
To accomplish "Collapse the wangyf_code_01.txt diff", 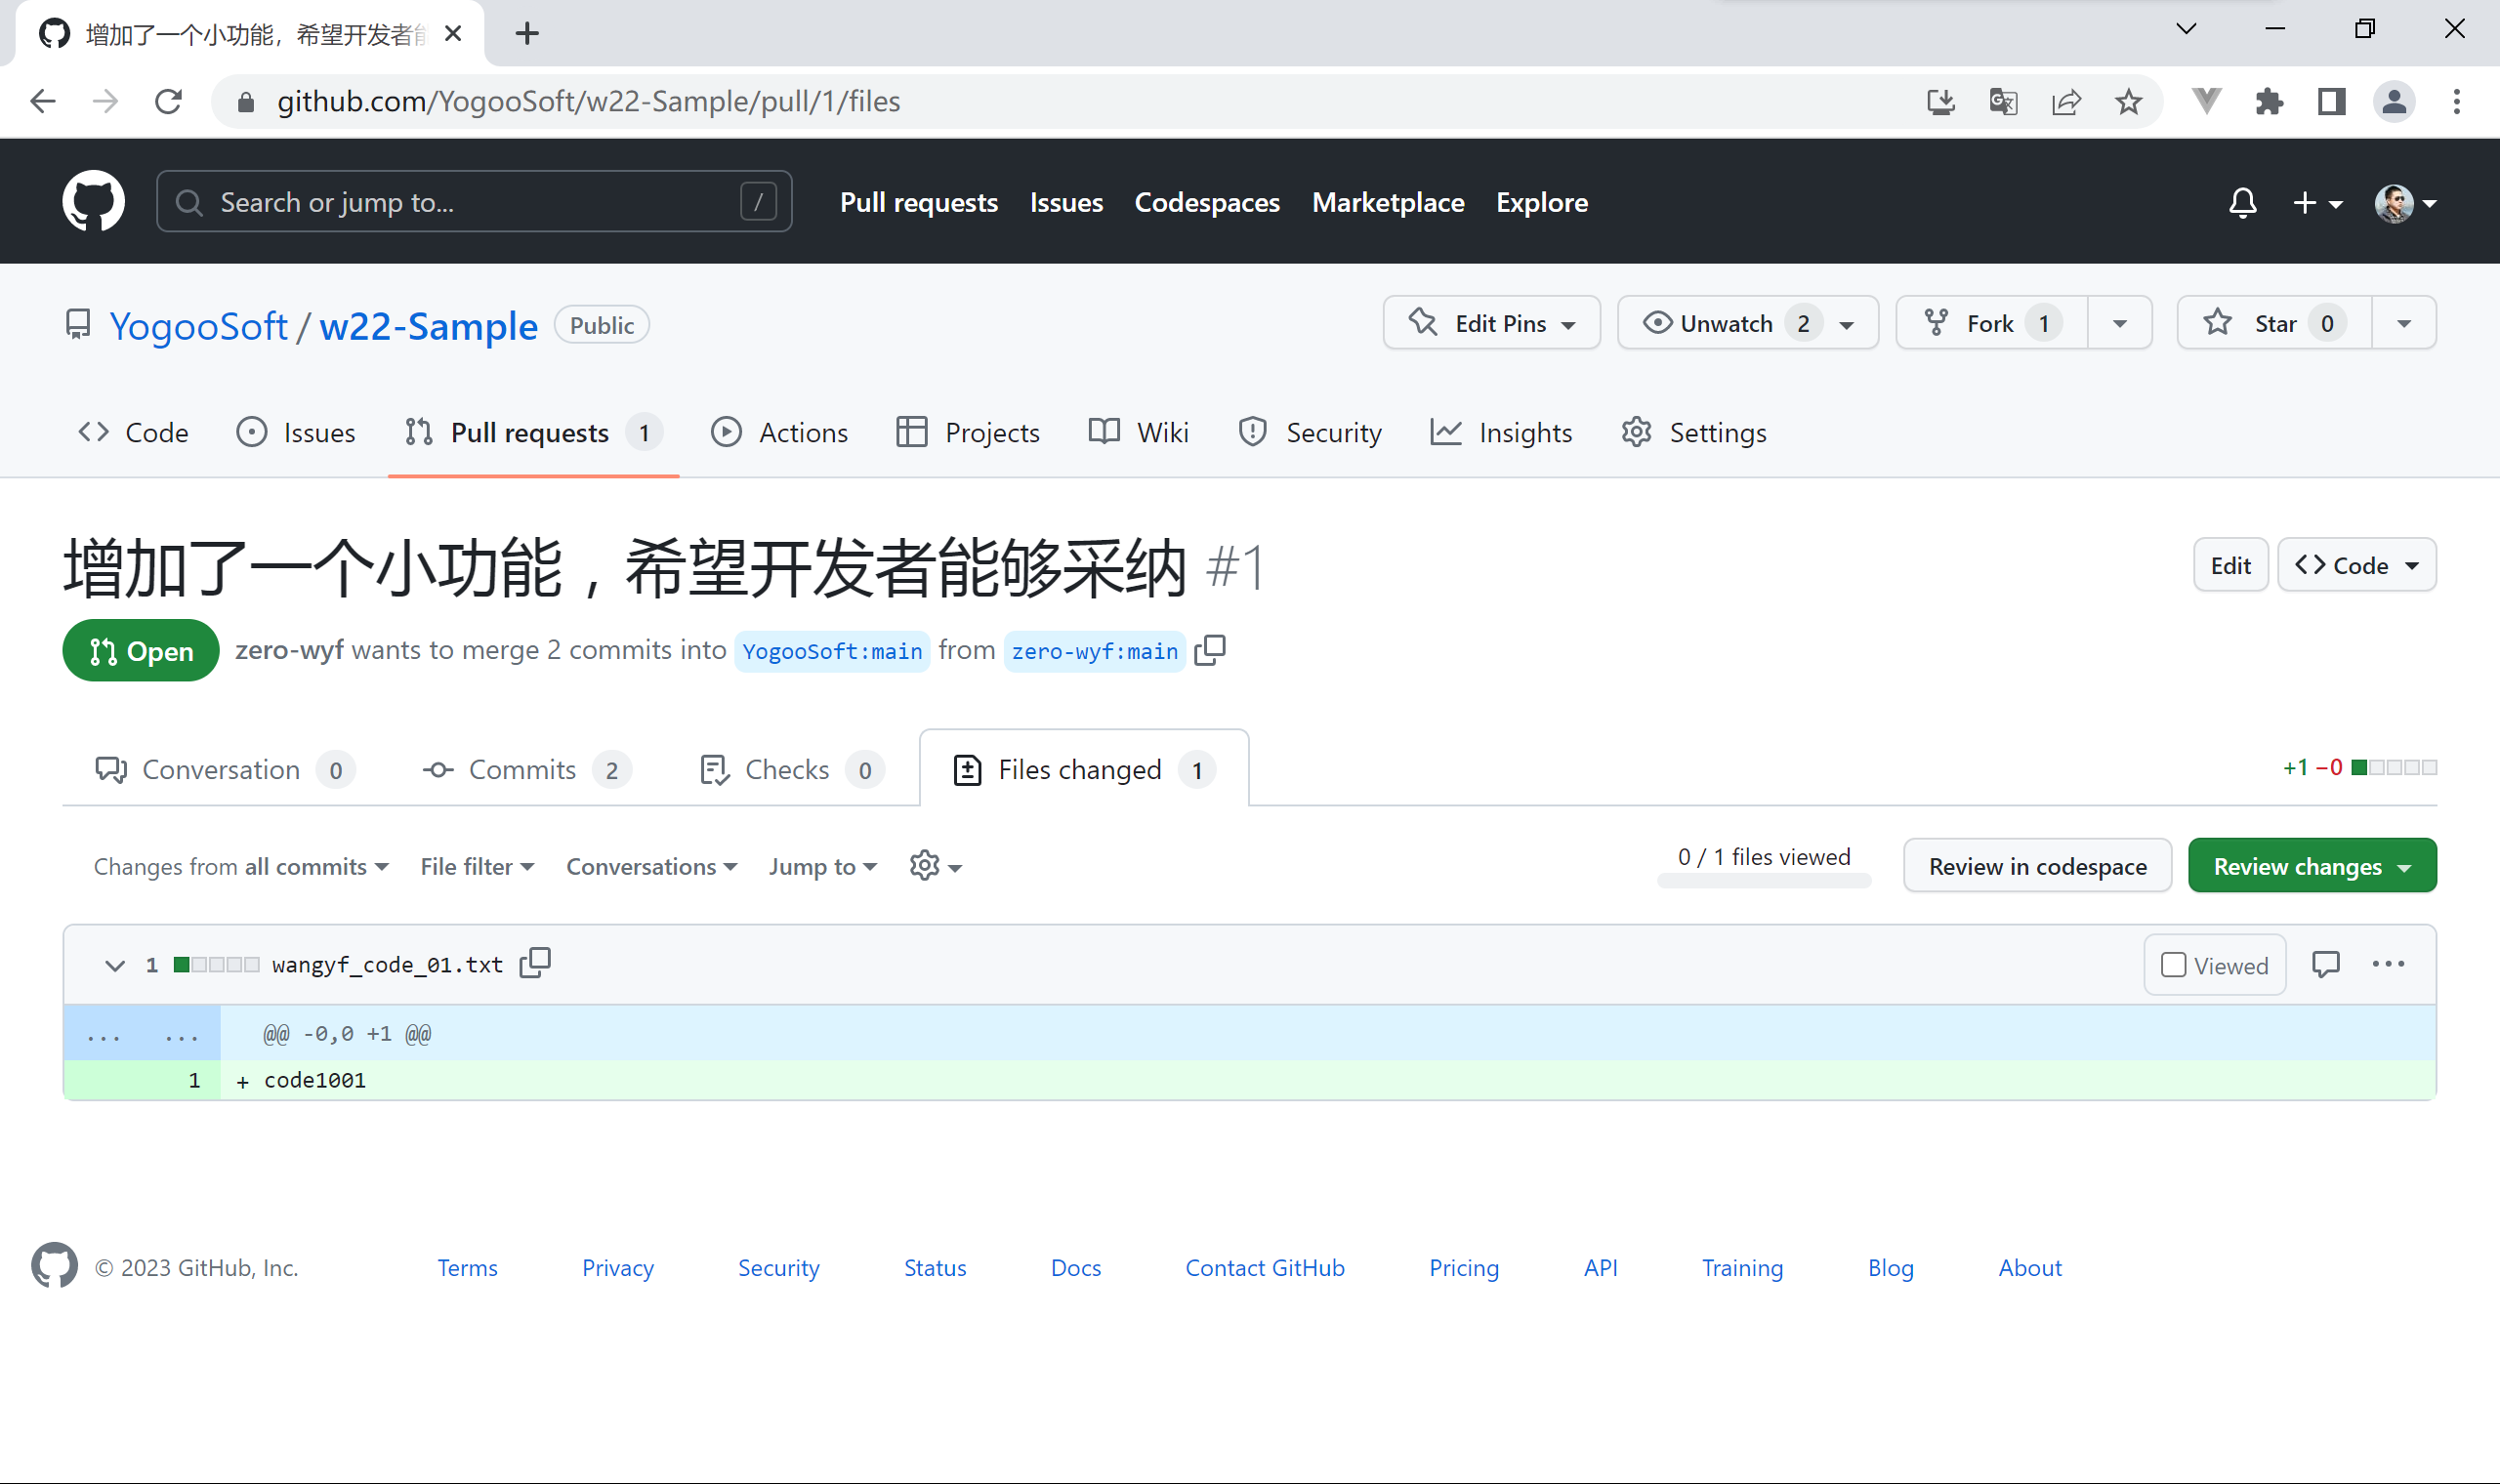I will [x=114, y=964].
